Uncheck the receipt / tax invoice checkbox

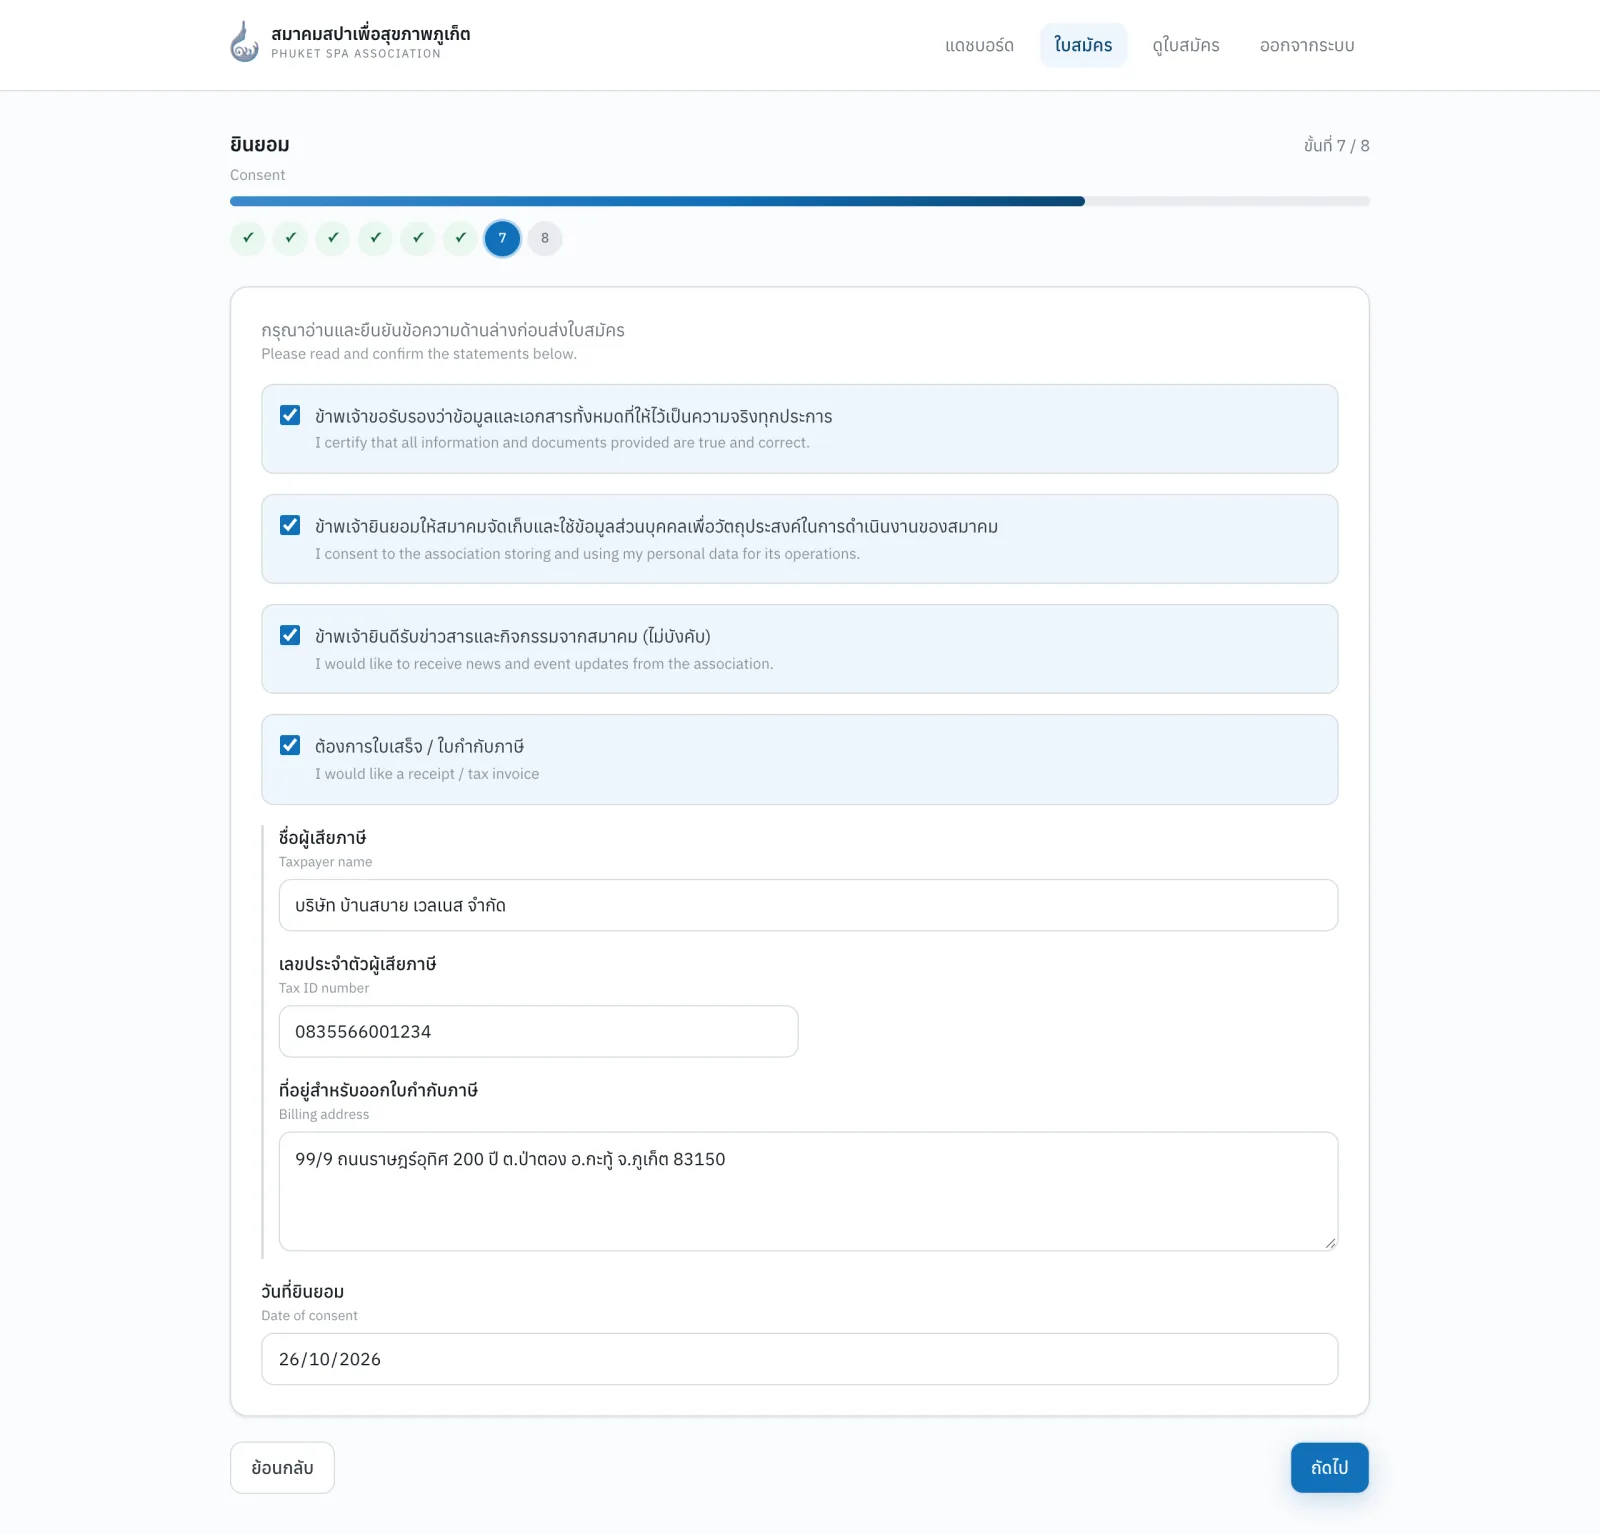pos(290,745)
